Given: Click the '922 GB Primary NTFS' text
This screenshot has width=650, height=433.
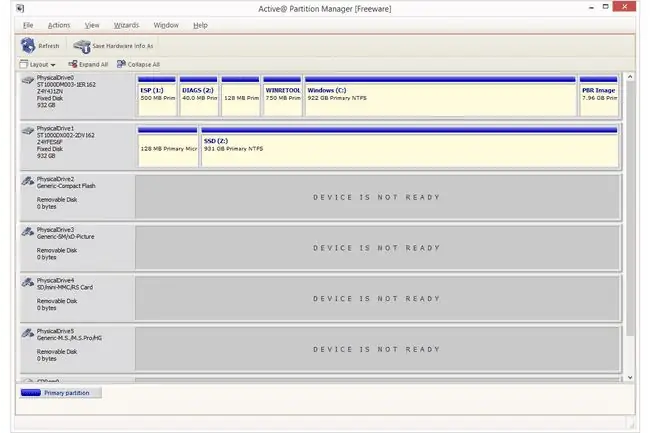Looking at the screenshot, I should pos(337,98).
